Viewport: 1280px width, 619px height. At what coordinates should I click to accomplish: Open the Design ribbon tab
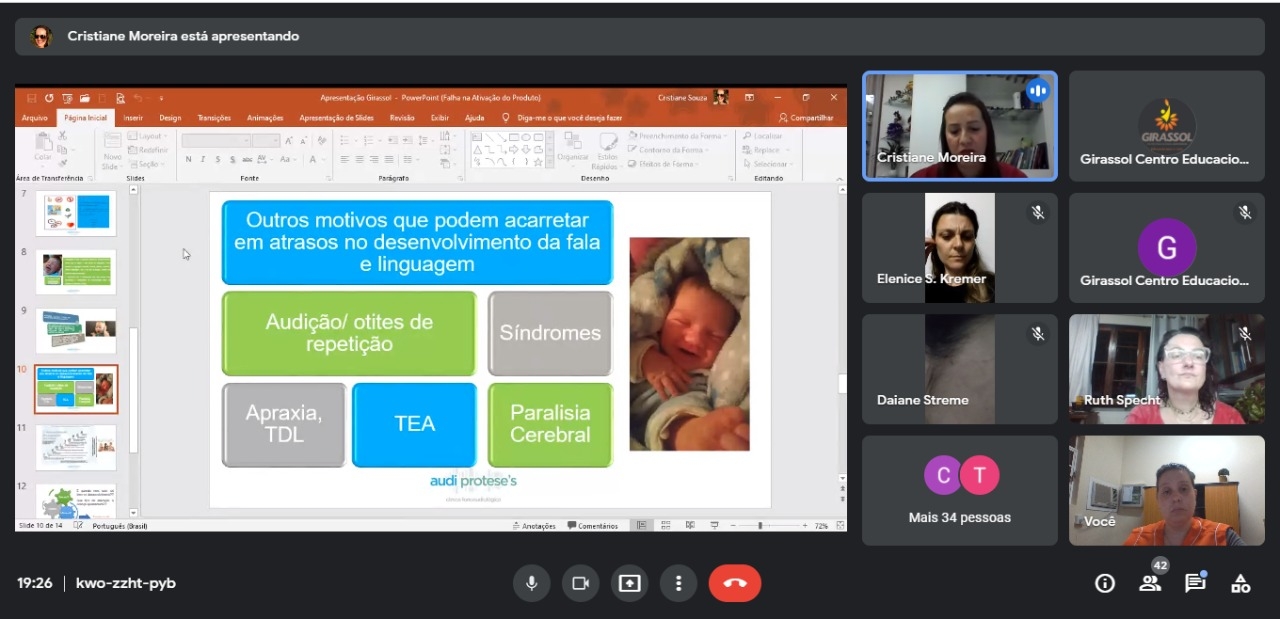coord(170,118)
